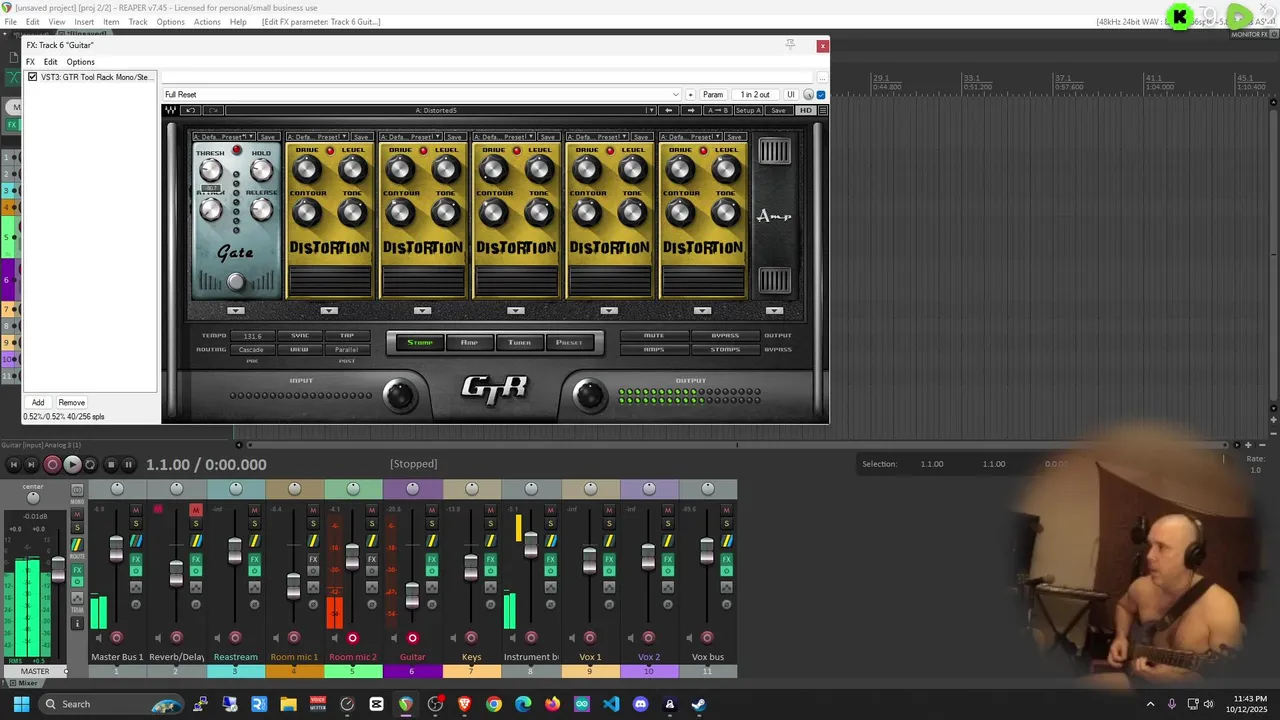Toggle the master Mono button
Viewport: 1280px width, 720px height.
77,489
